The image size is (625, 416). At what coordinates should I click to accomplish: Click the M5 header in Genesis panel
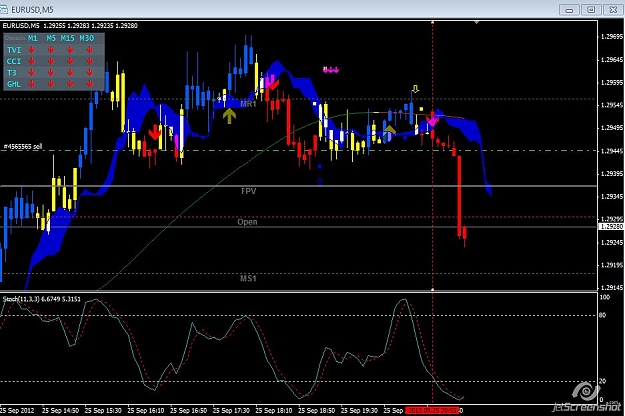(51, 38)
